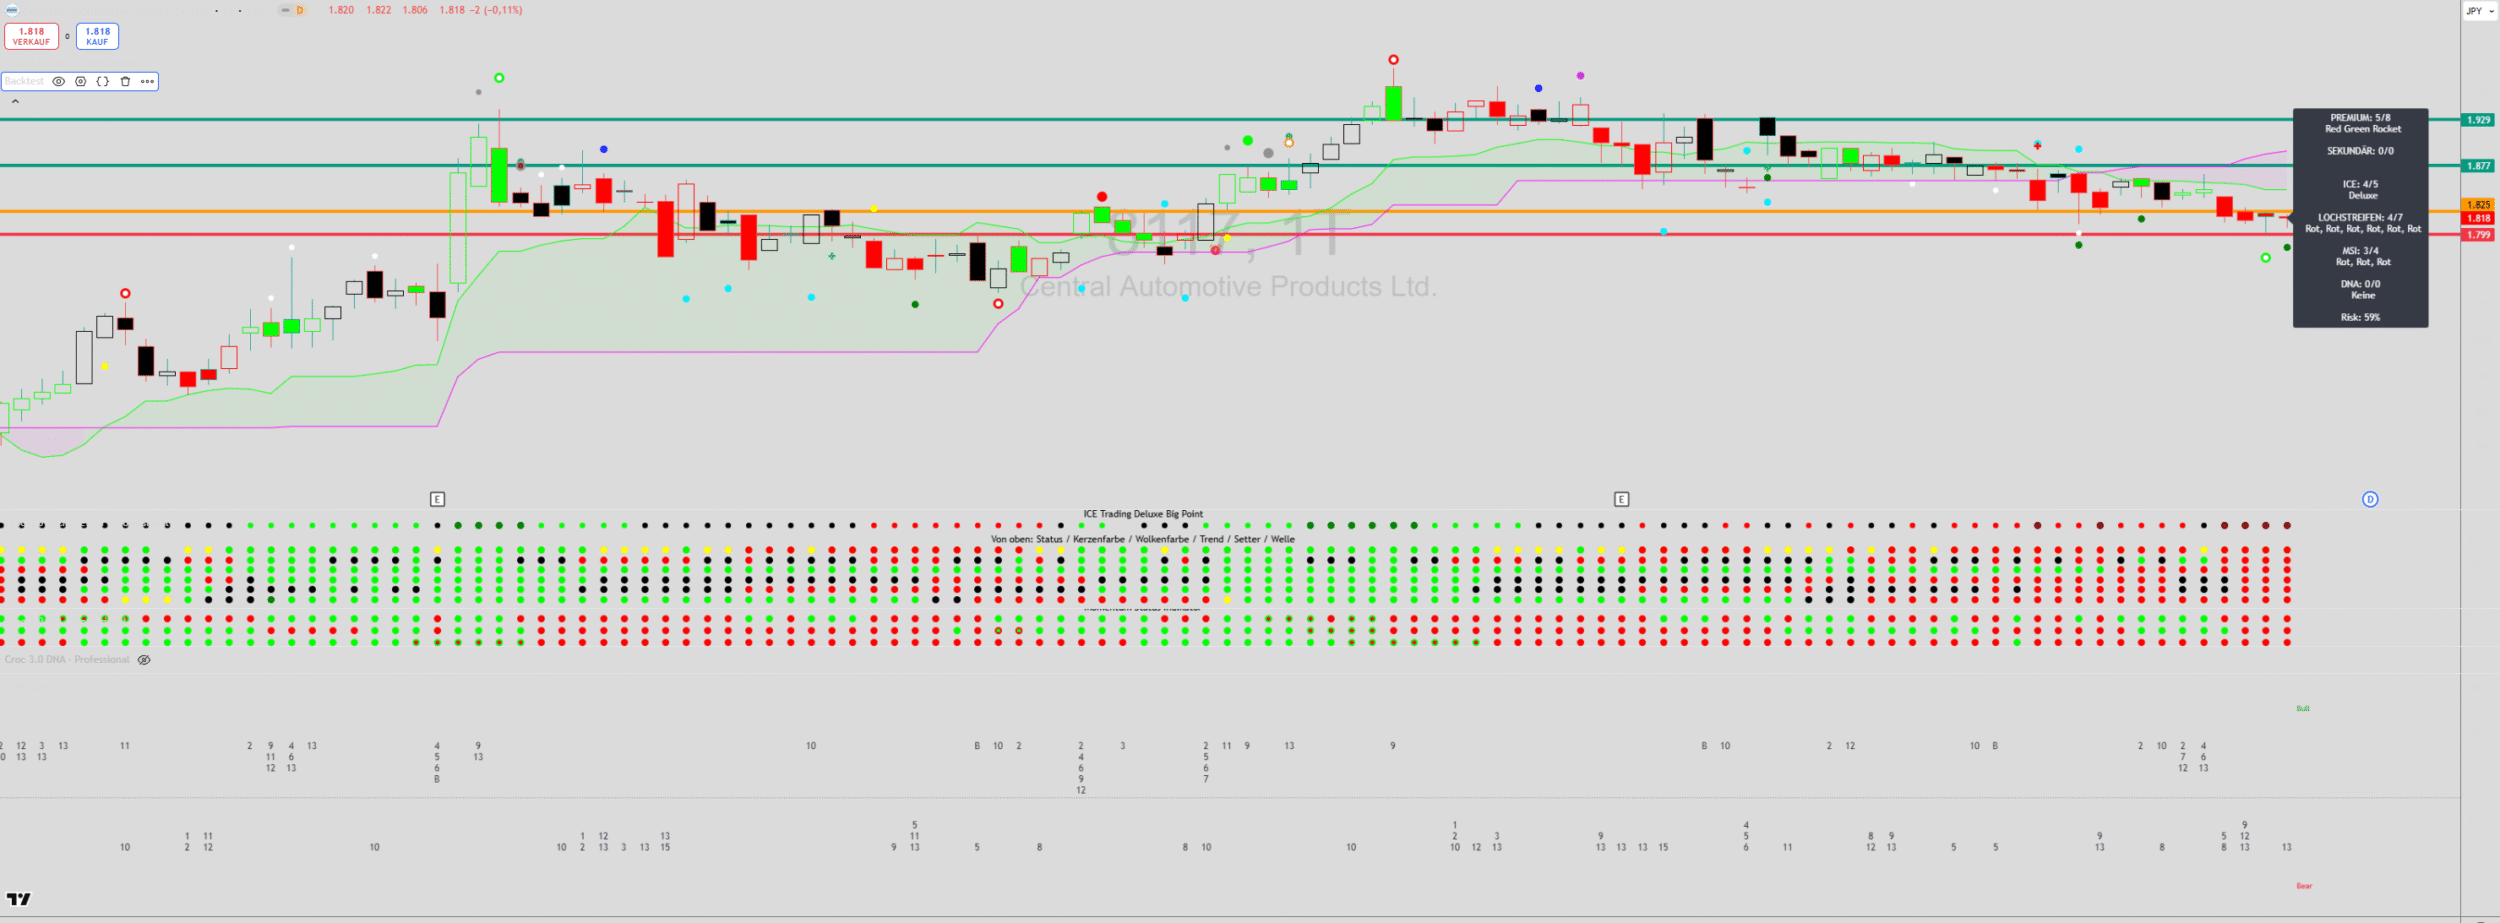Click the right earnings E marker

pyautogui.click(x=1621, y=499)
